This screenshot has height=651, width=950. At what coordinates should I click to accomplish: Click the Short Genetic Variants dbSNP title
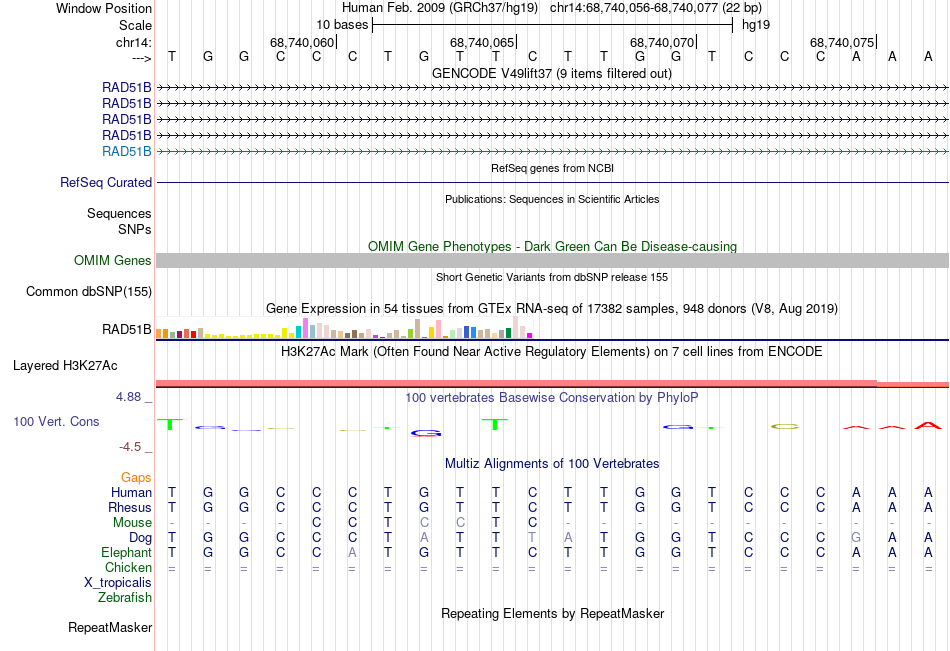coord(552,277)
